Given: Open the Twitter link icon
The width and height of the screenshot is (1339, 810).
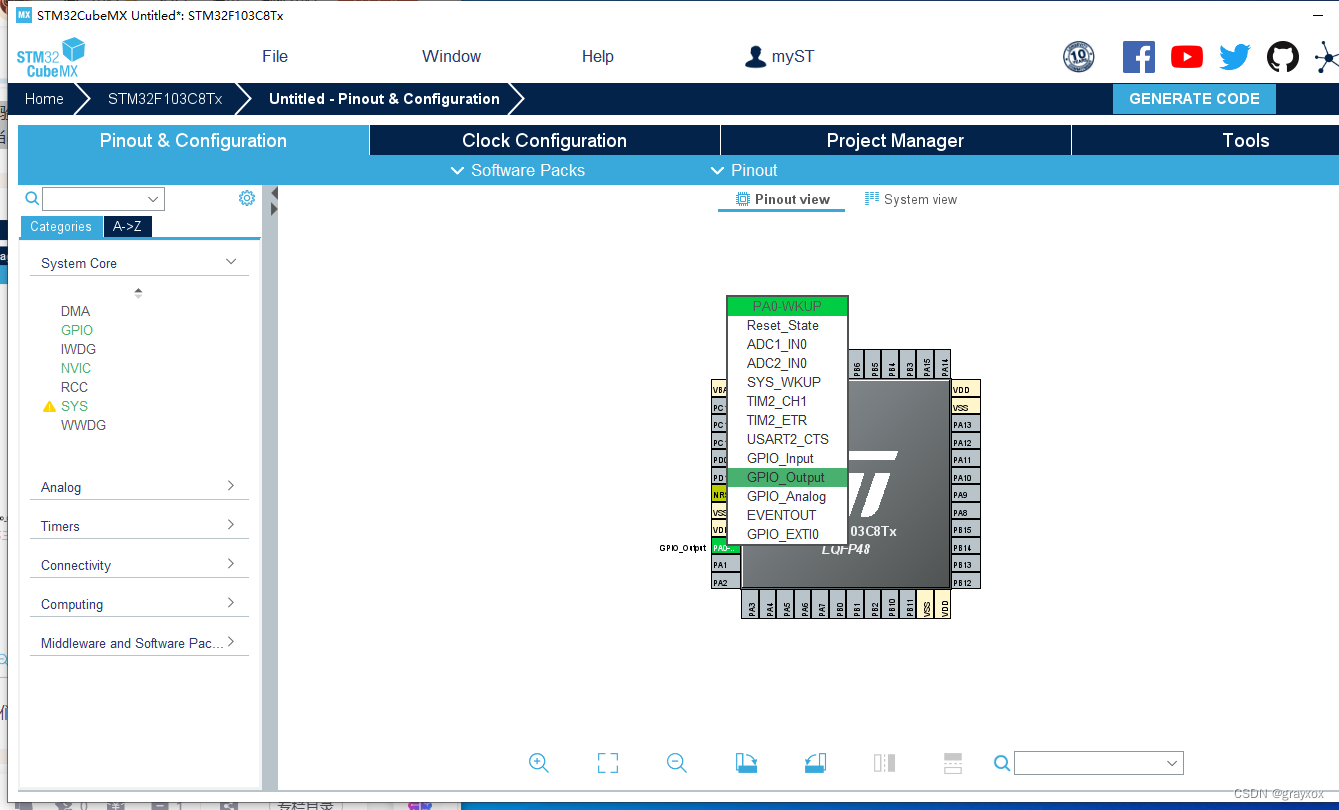Looking at the screenshot, I should coord(1235,57).
